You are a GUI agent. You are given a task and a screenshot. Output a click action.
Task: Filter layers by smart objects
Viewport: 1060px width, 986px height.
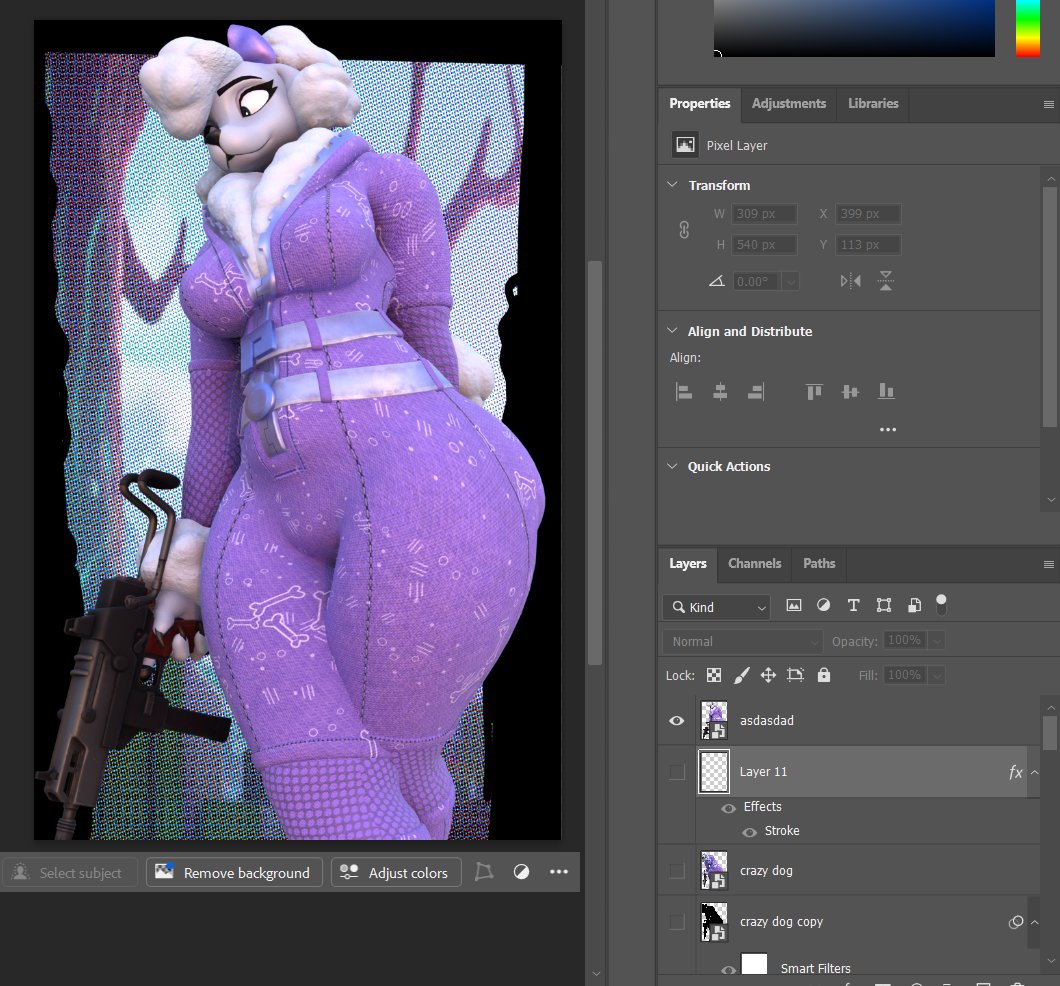pyautogui.click(x=914, y=606)
